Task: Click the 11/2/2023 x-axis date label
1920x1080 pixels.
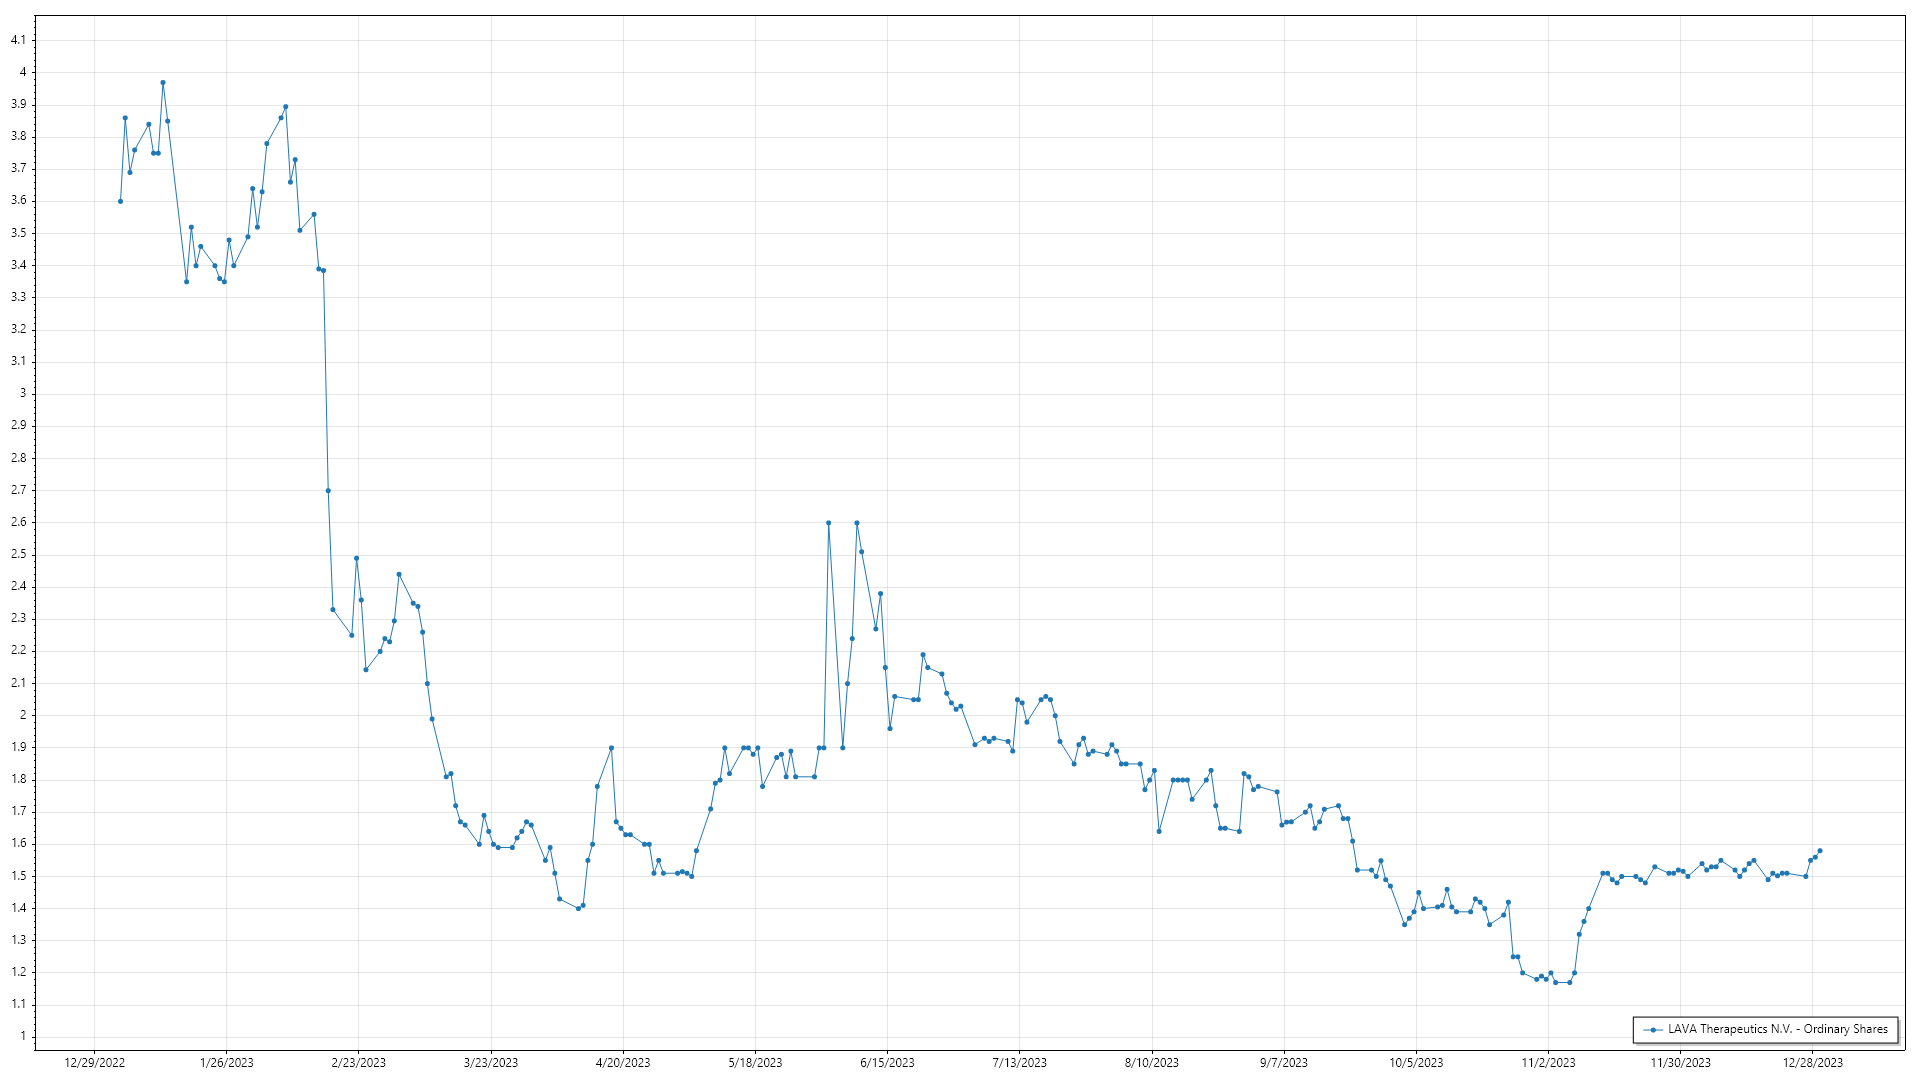Action: tap(1548, 1063)
